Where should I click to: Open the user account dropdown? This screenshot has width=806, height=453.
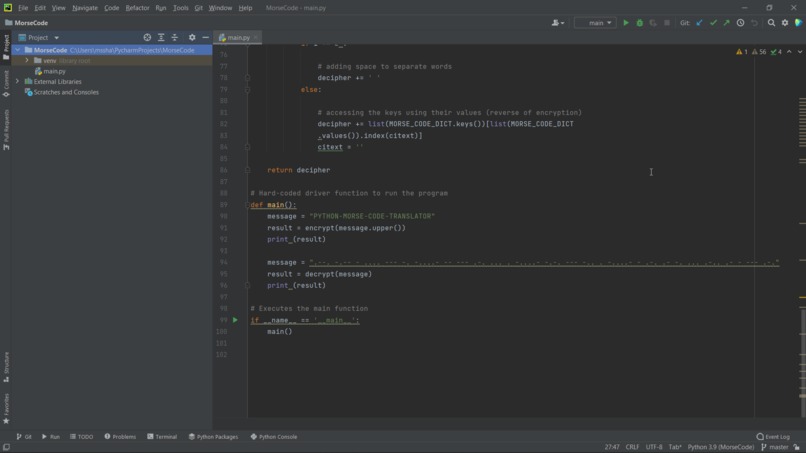click(x=558, y=23)
